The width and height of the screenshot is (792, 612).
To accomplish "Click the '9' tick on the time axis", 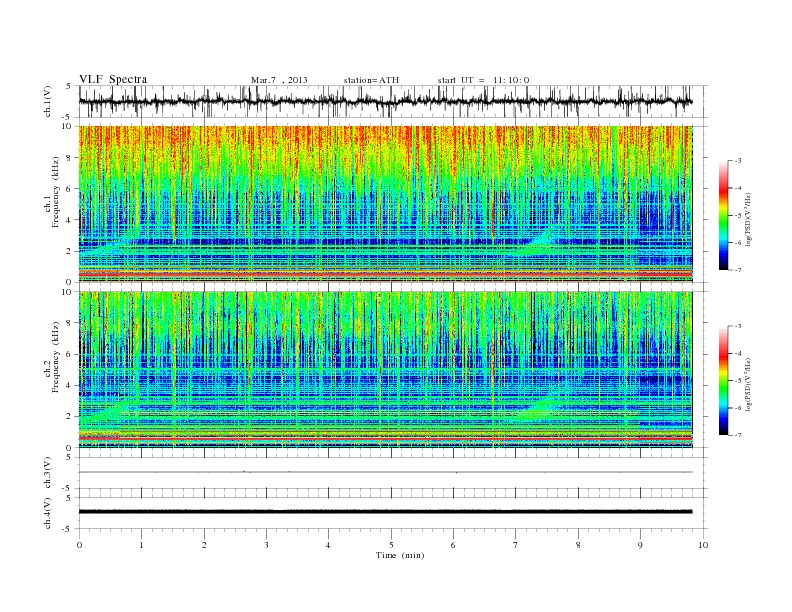I will [x=640, y=545].
